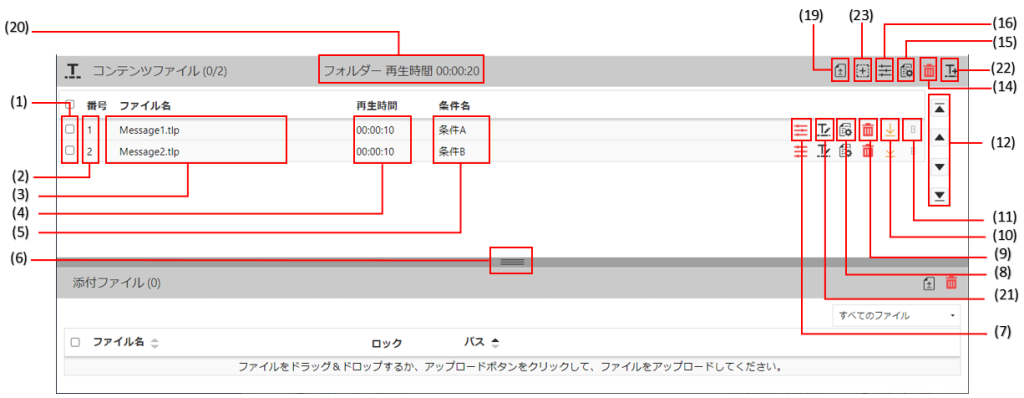Click 00:00:10 playback time of Message2.tlp
This screenshot has width=1024, height=398.
pyautogui.click(x=375, y=152)
